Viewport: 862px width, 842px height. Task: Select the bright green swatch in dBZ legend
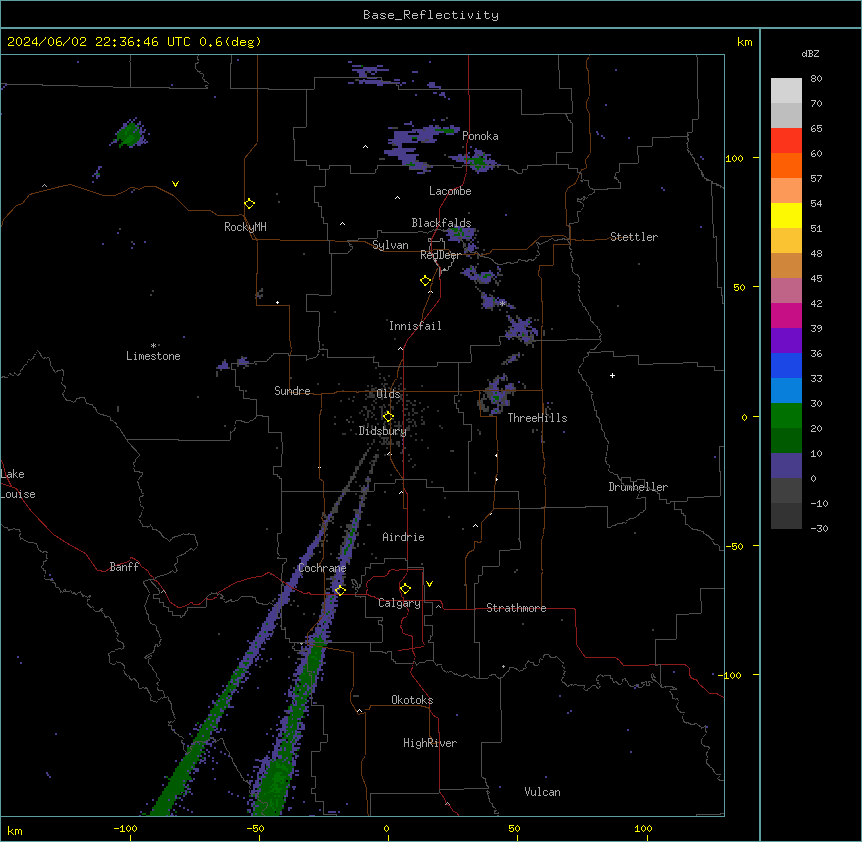[x=786, y=416]
